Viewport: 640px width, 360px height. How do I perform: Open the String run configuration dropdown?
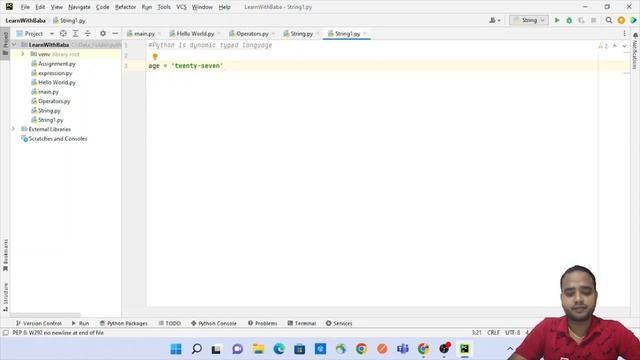[x=529, y=20]
